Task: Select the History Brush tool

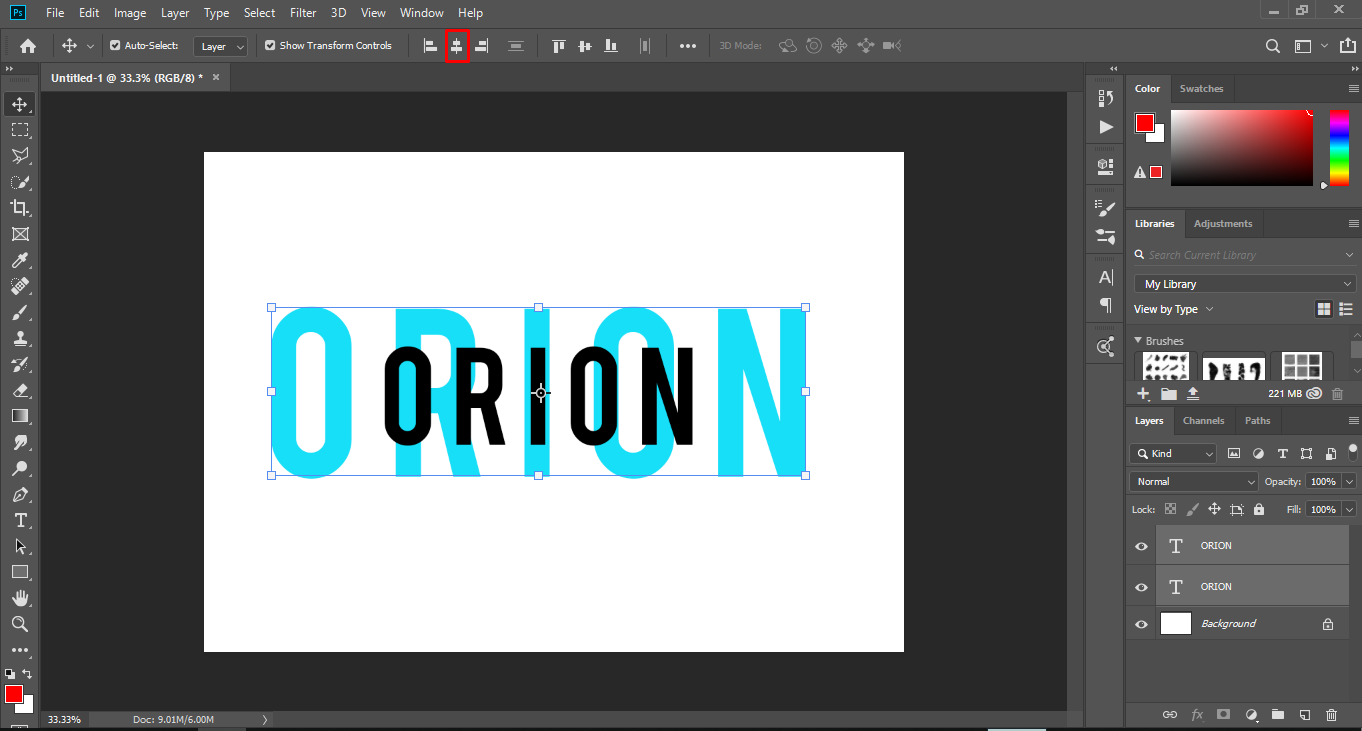Action: click(x=20, y=364)
